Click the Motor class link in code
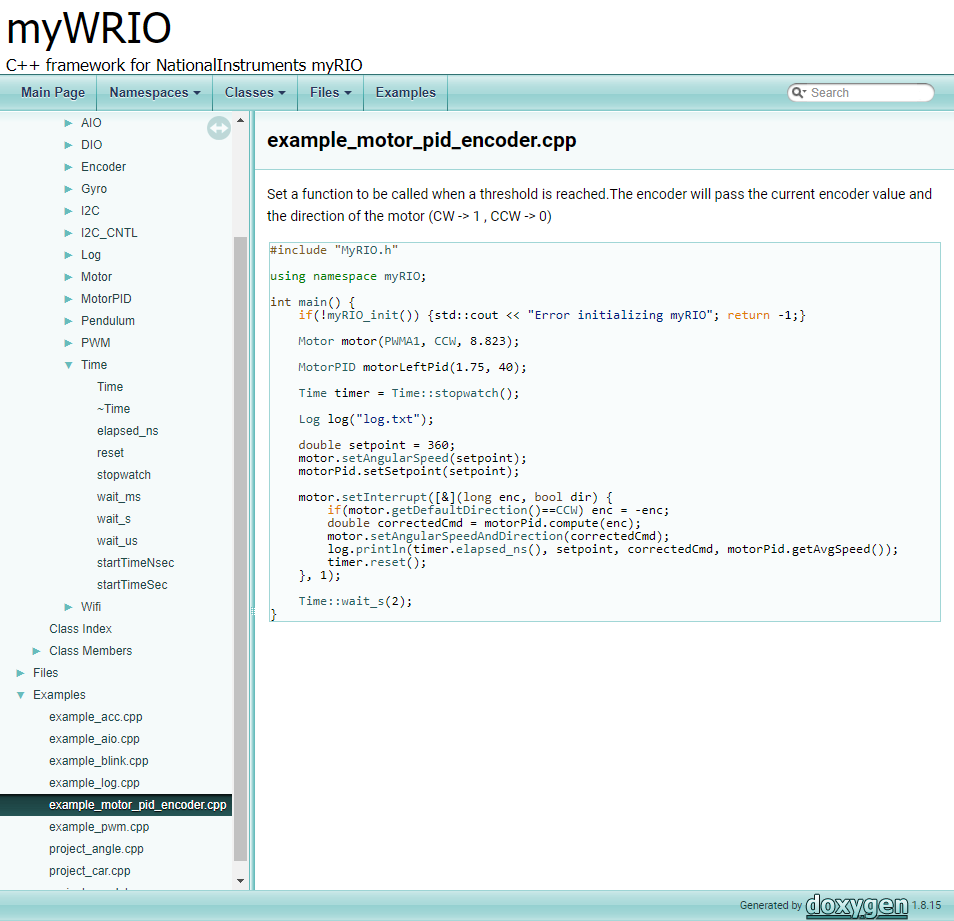Viewport: 954px width, 921px height. point(316,341)
